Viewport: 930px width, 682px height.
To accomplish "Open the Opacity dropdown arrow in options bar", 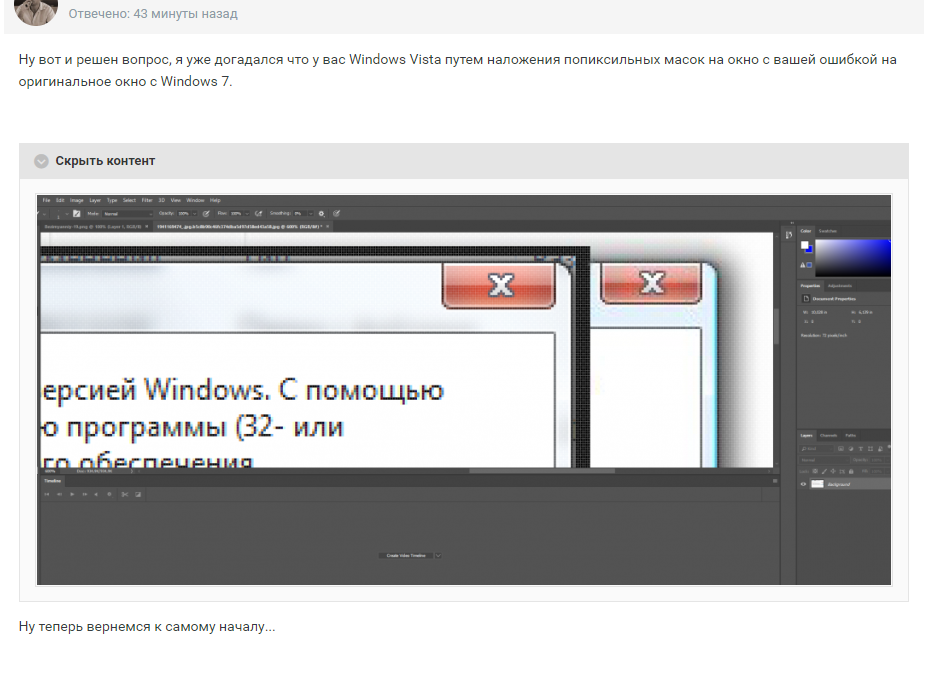I will coord(194,214).
